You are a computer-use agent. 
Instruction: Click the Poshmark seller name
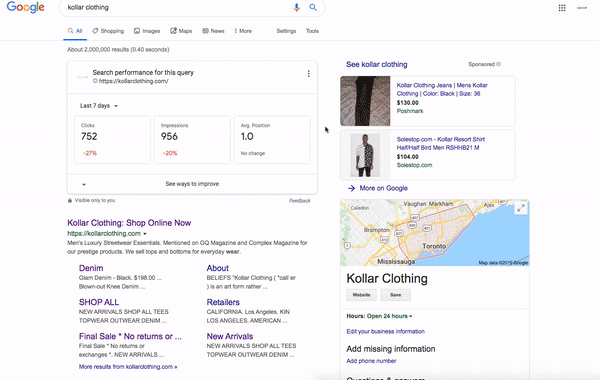[410, 111]
